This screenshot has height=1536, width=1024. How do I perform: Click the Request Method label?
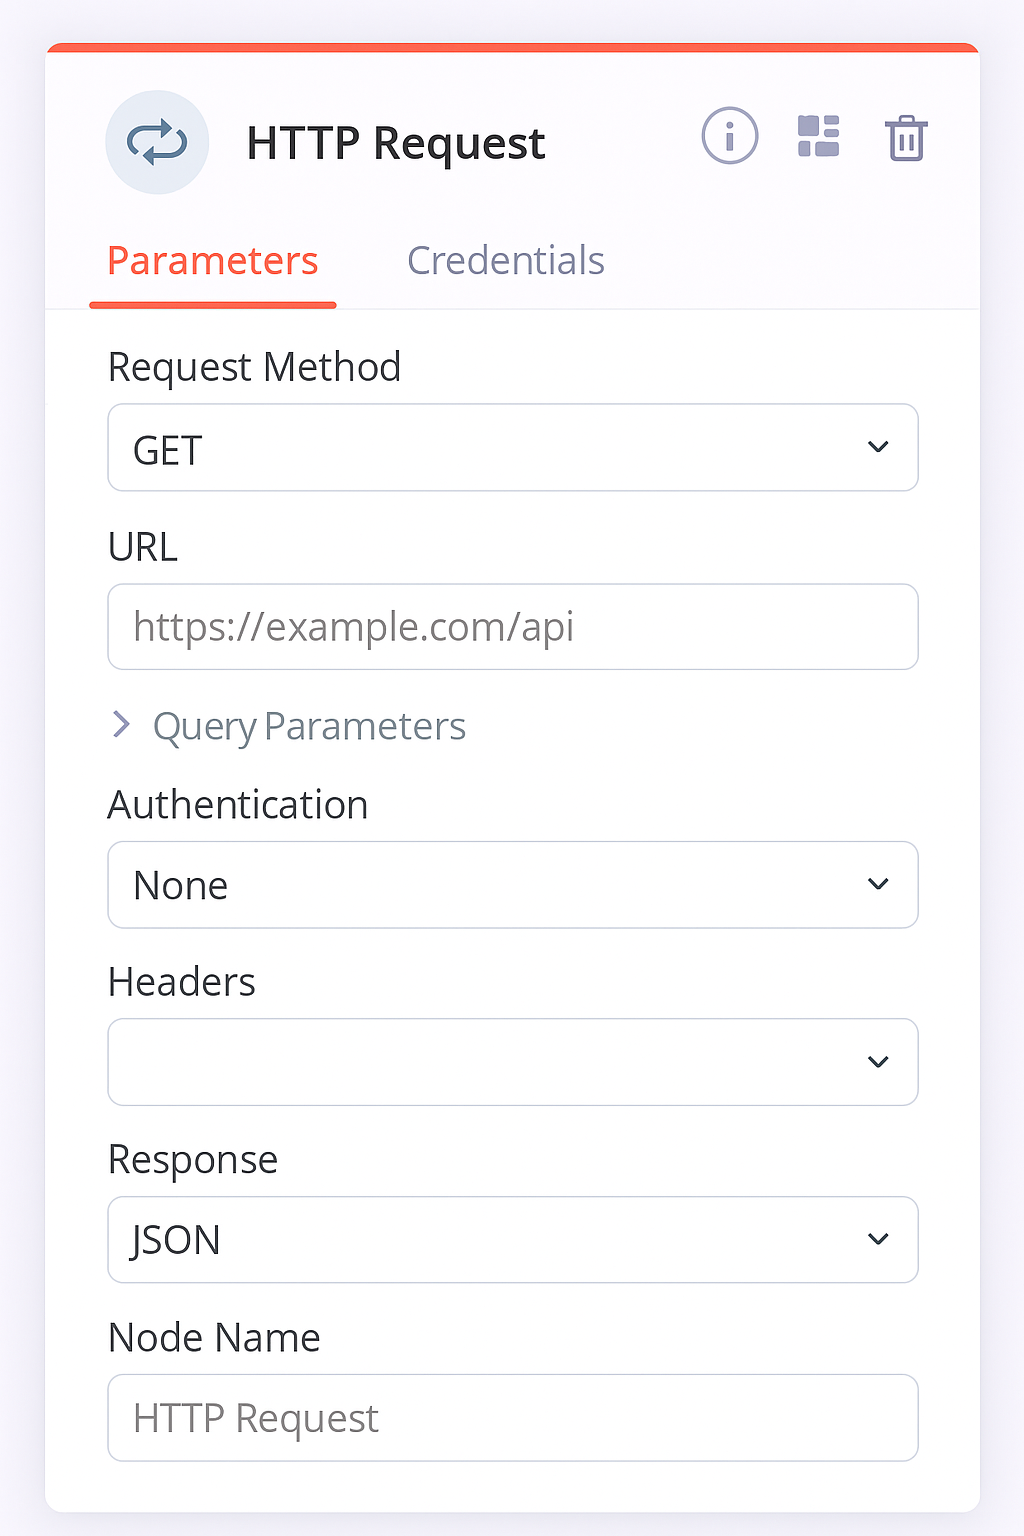point(254,367)
